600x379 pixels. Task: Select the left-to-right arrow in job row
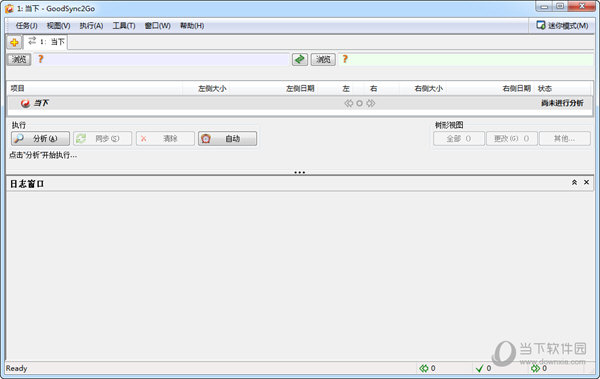coord(370,103)
